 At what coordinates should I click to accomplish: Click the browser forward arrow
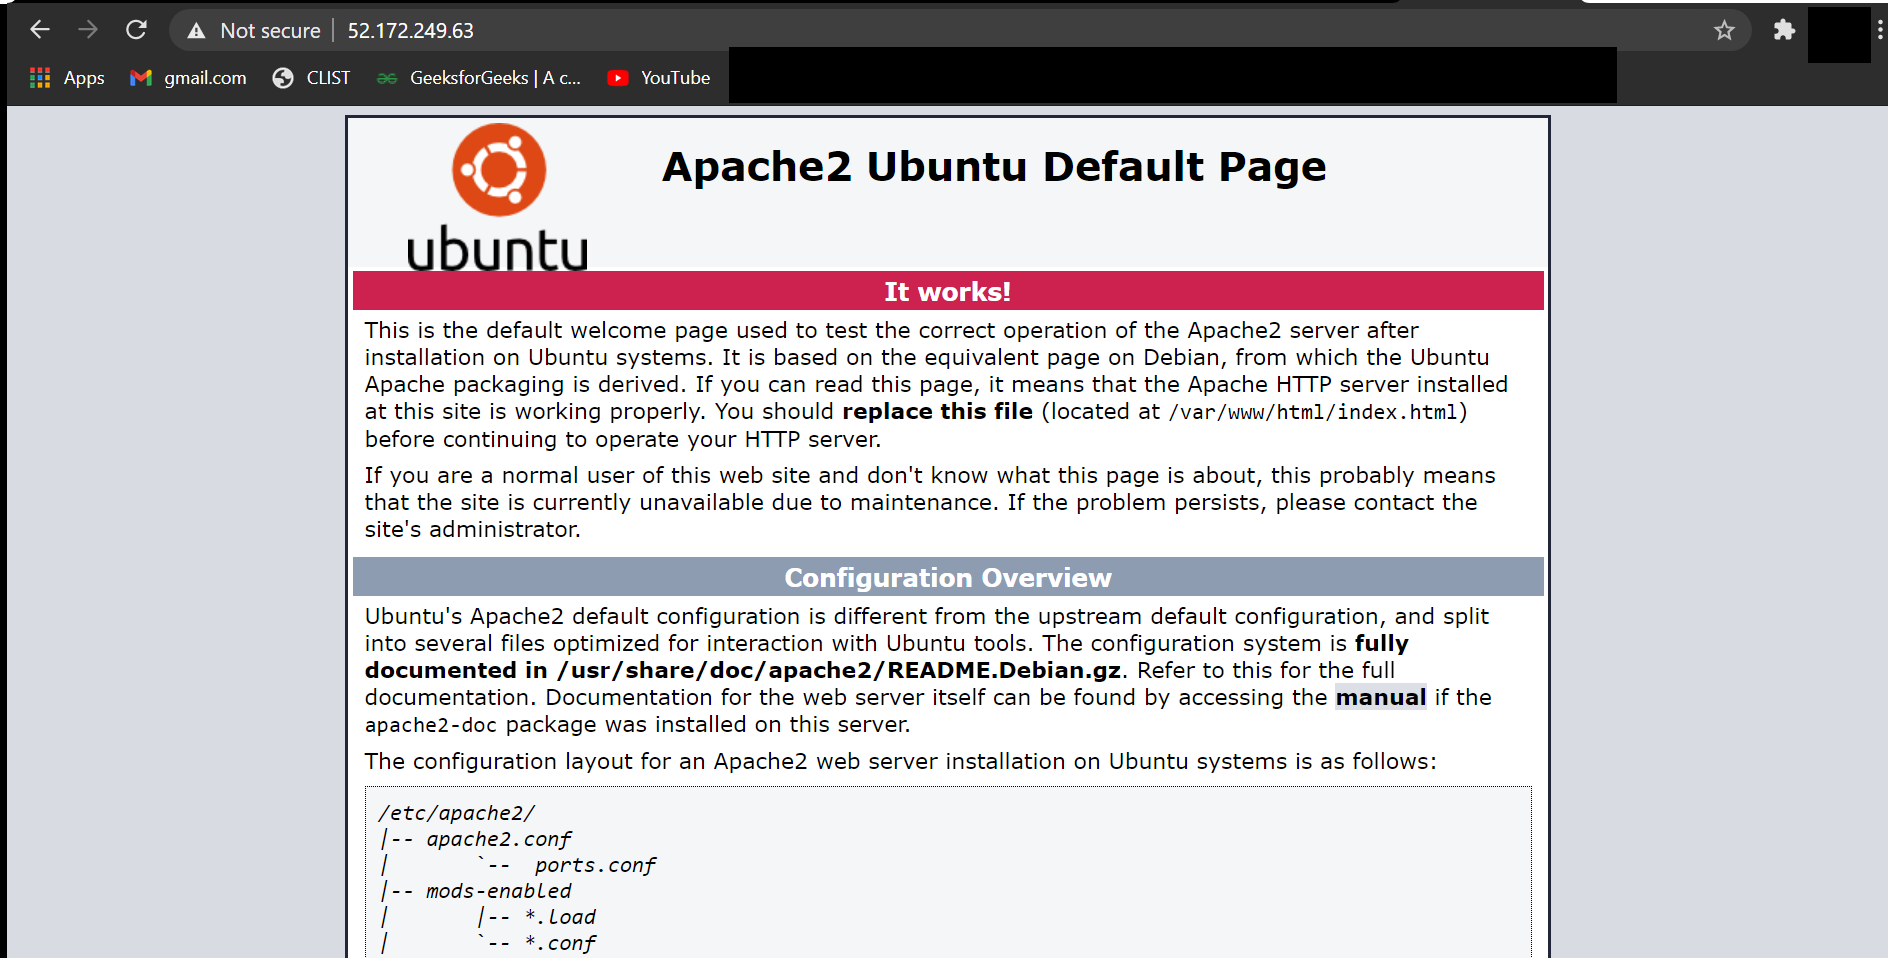pos(88,30)
